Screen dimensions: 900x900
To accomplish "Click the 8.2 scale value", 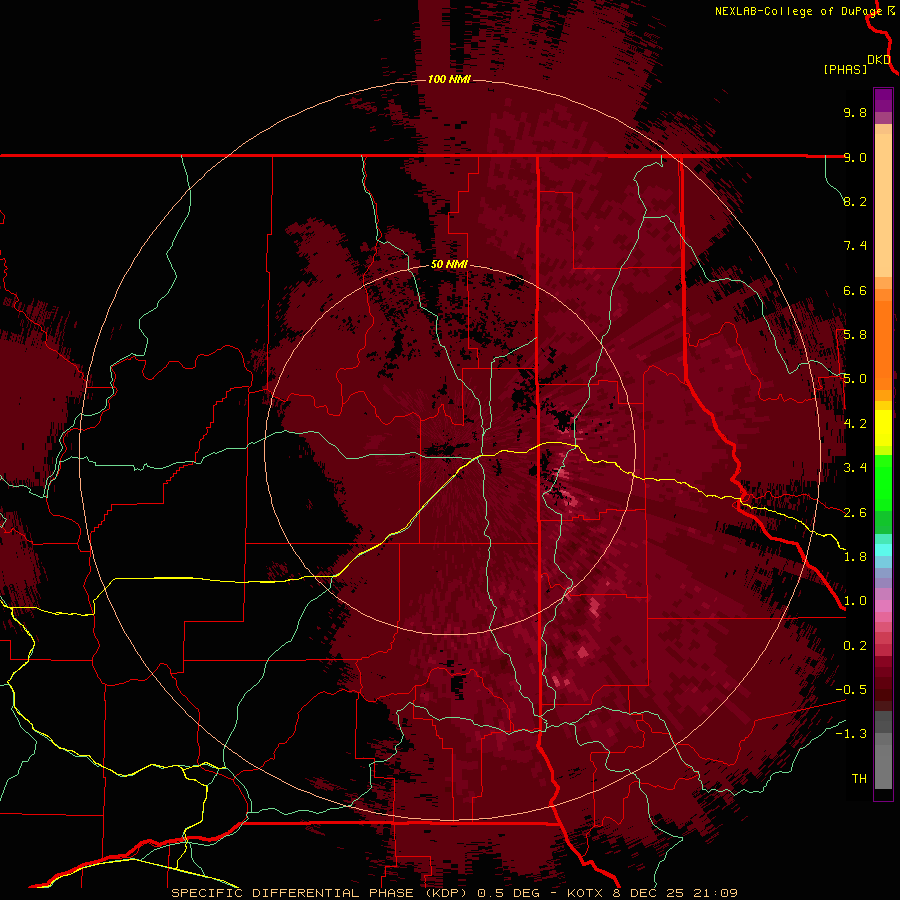I will click(855, 201).
